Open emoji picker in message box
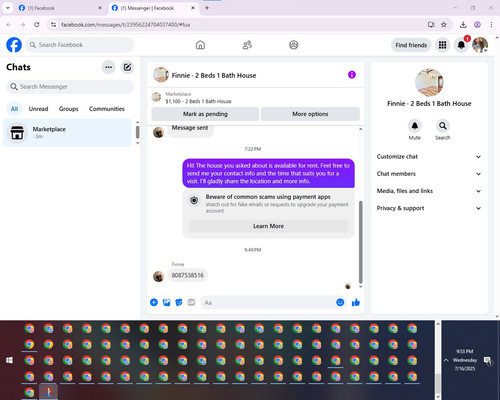 pyautogui.click(x=340, y=302)
